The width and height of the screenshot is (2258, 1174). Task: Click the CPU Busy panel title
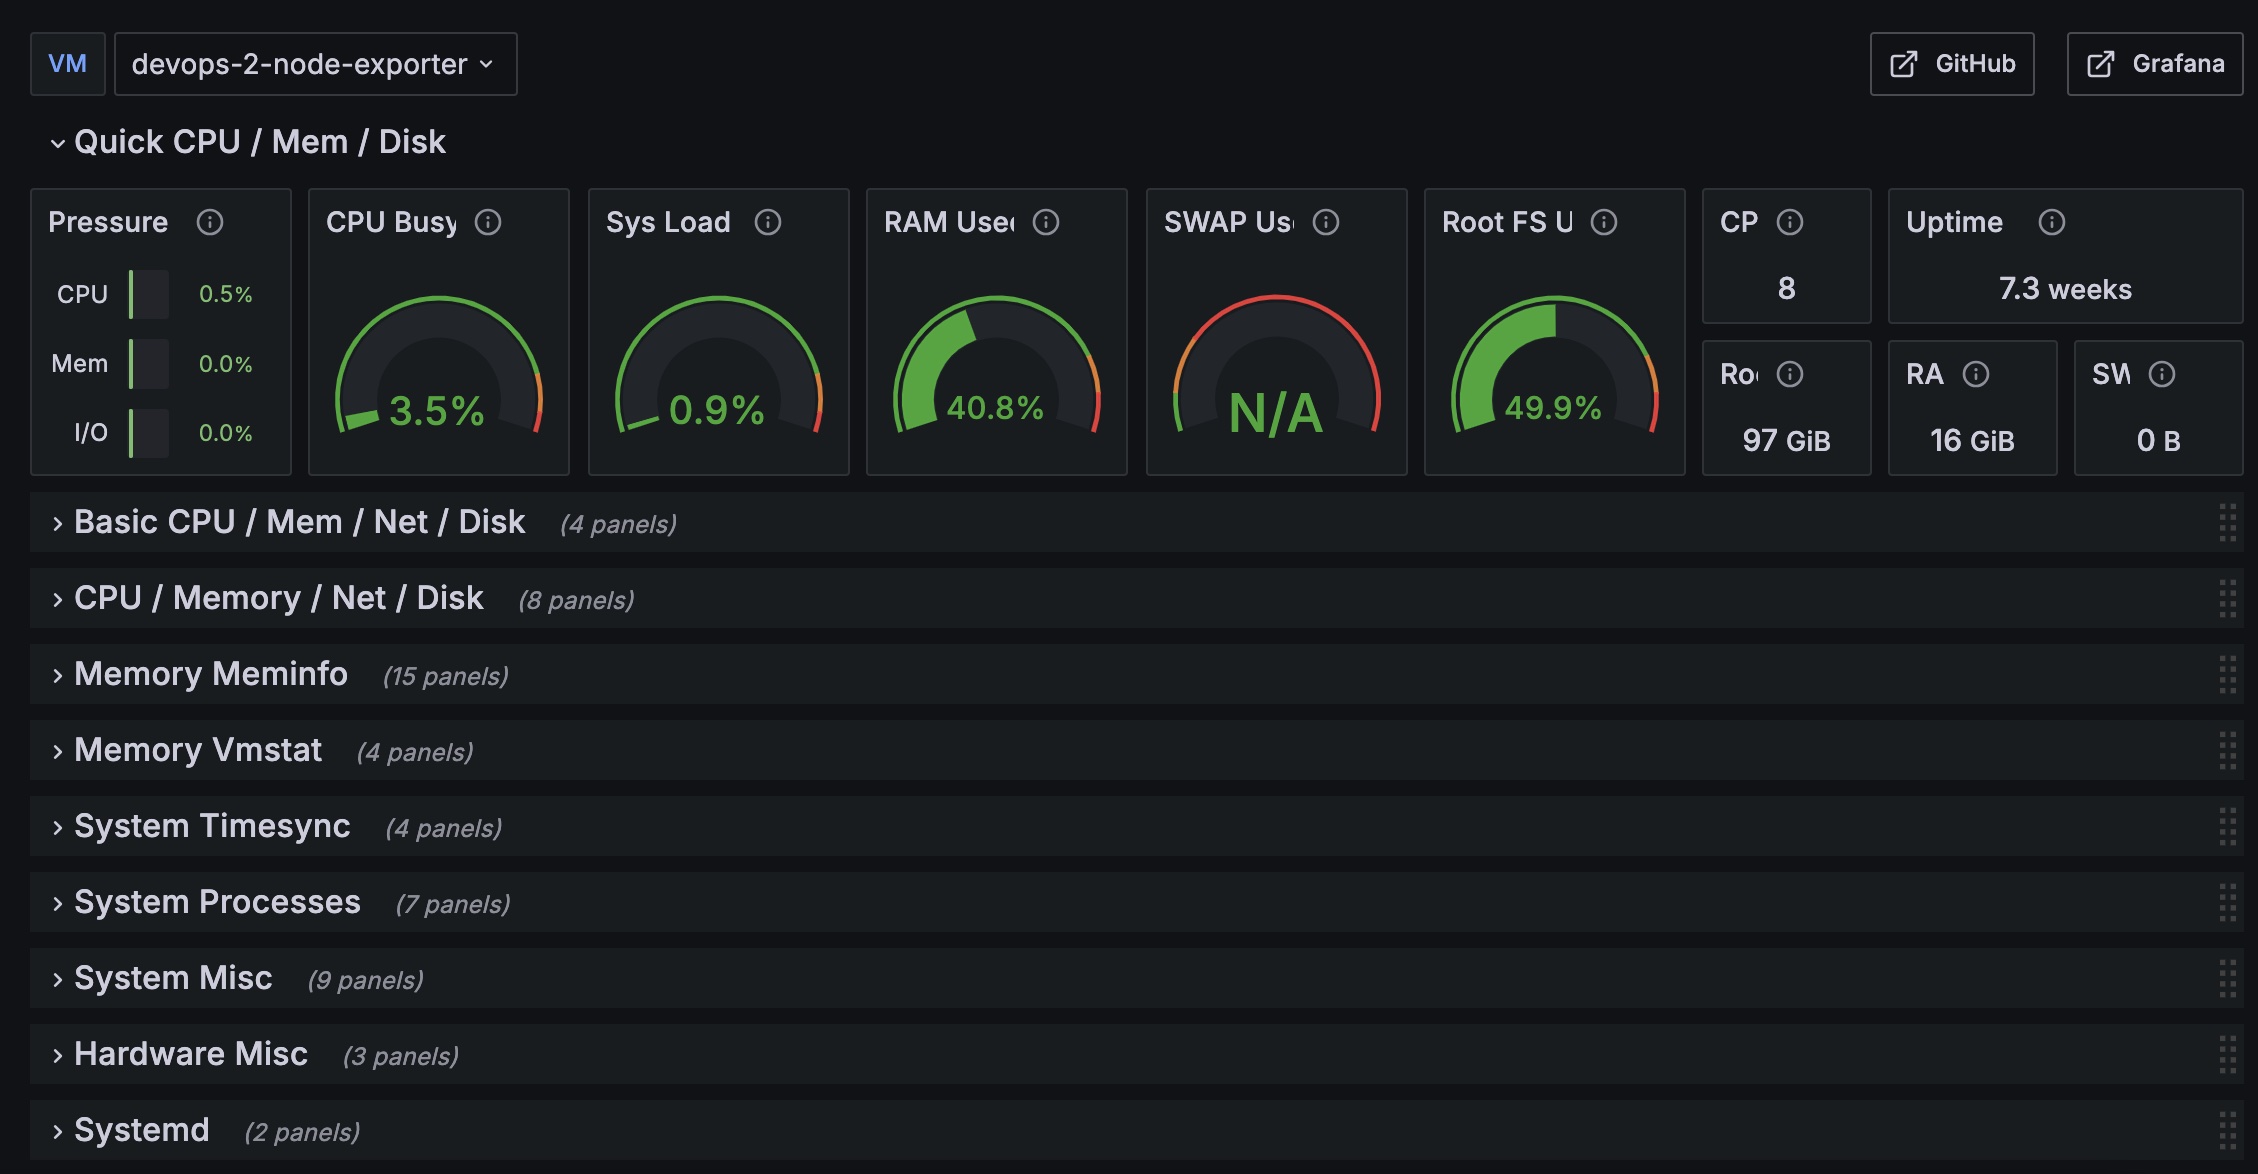(391, 222)
